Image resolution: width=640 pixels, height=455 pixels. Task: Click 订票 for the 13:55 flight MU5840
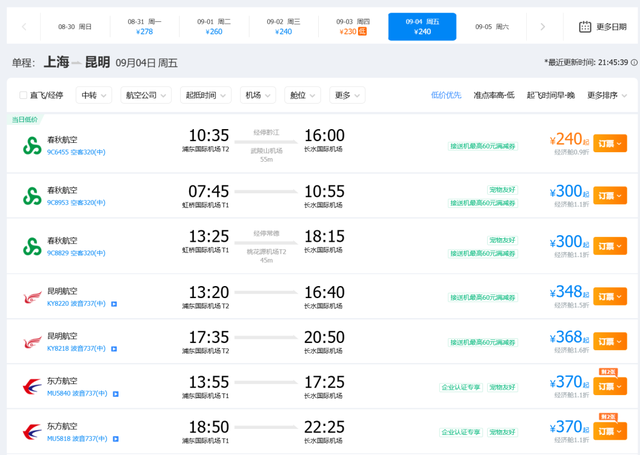click(610, 386)
